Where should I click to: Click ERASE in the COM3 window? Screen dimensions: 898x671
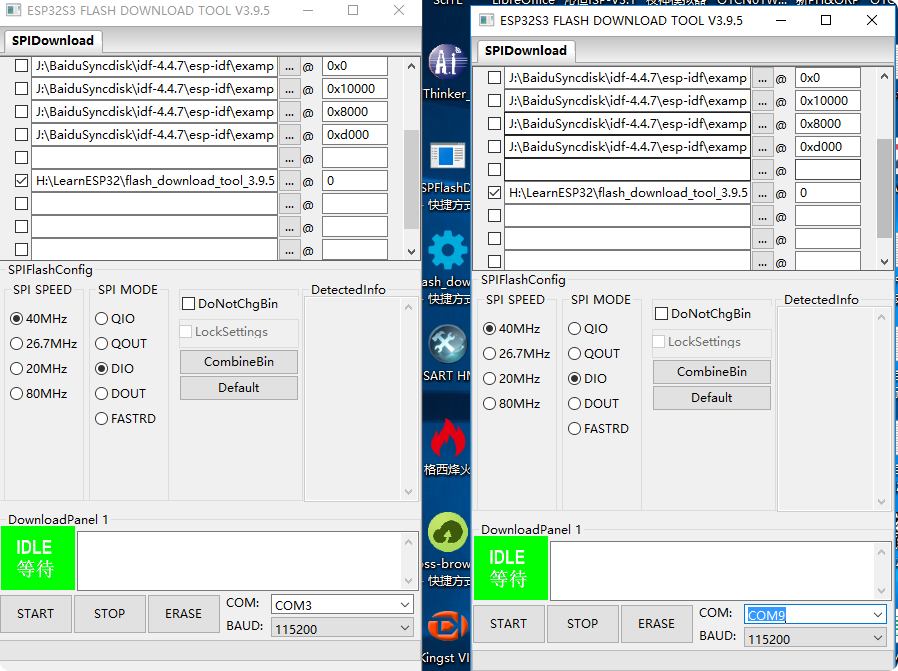point(183,614)
